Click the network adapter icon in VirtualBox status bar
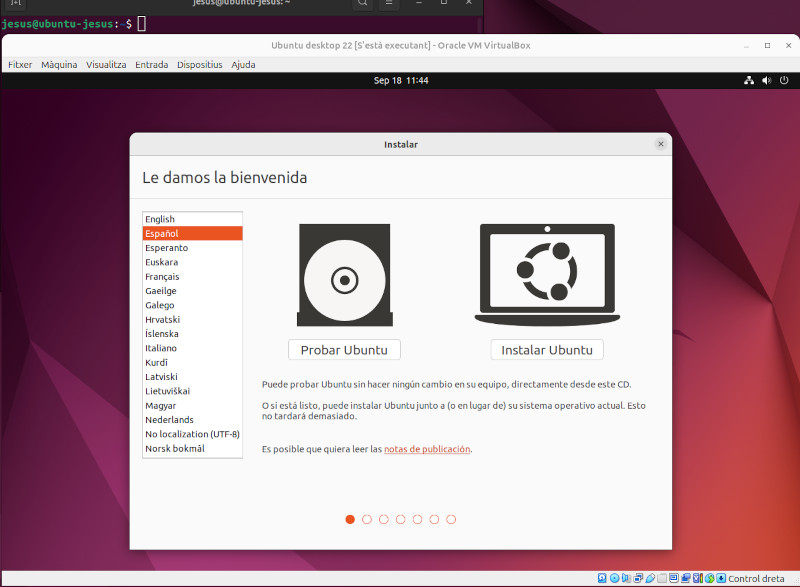The height and width of the screenshot is (587, 800). click(638, 578)
